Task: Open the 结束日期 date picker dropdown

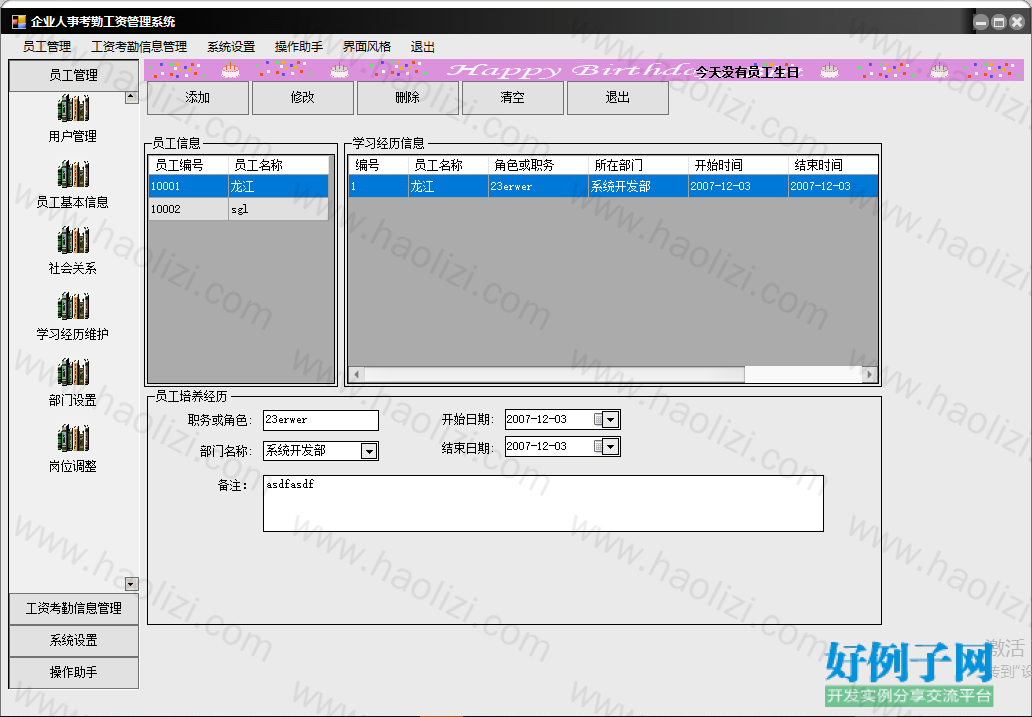Action: (x=611, y=446)
